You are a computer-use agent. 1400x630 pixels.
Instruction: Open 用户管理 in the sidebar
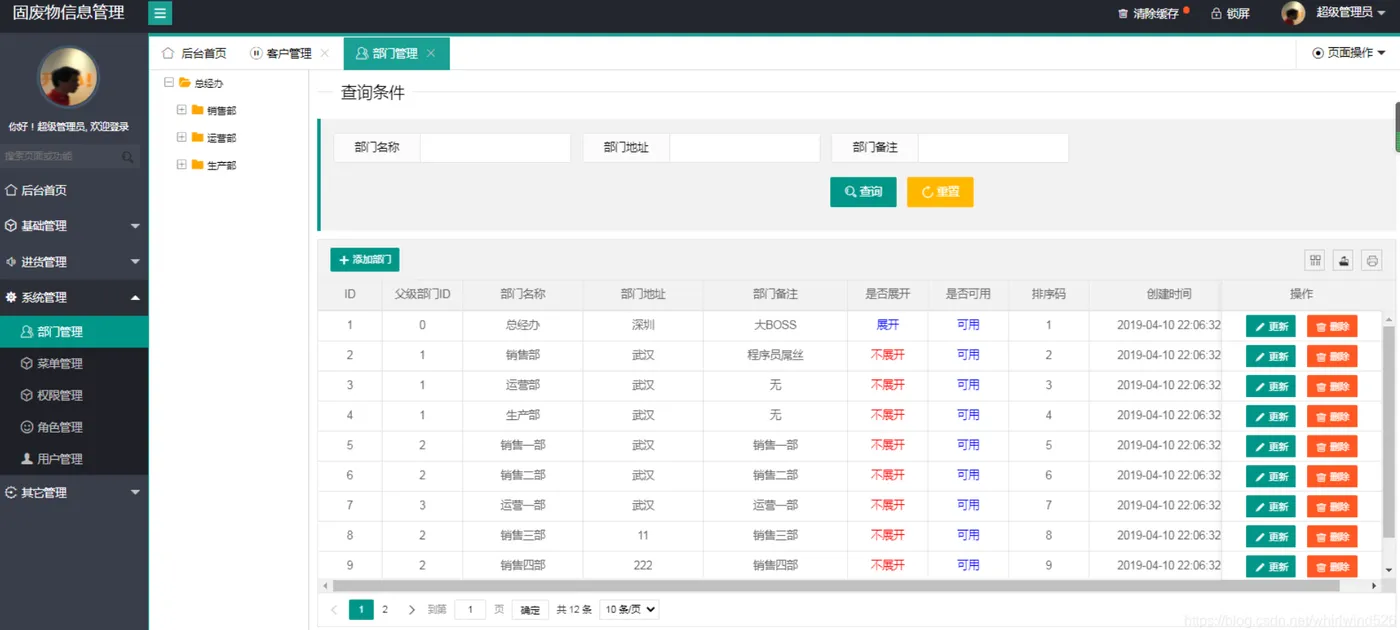74,460
